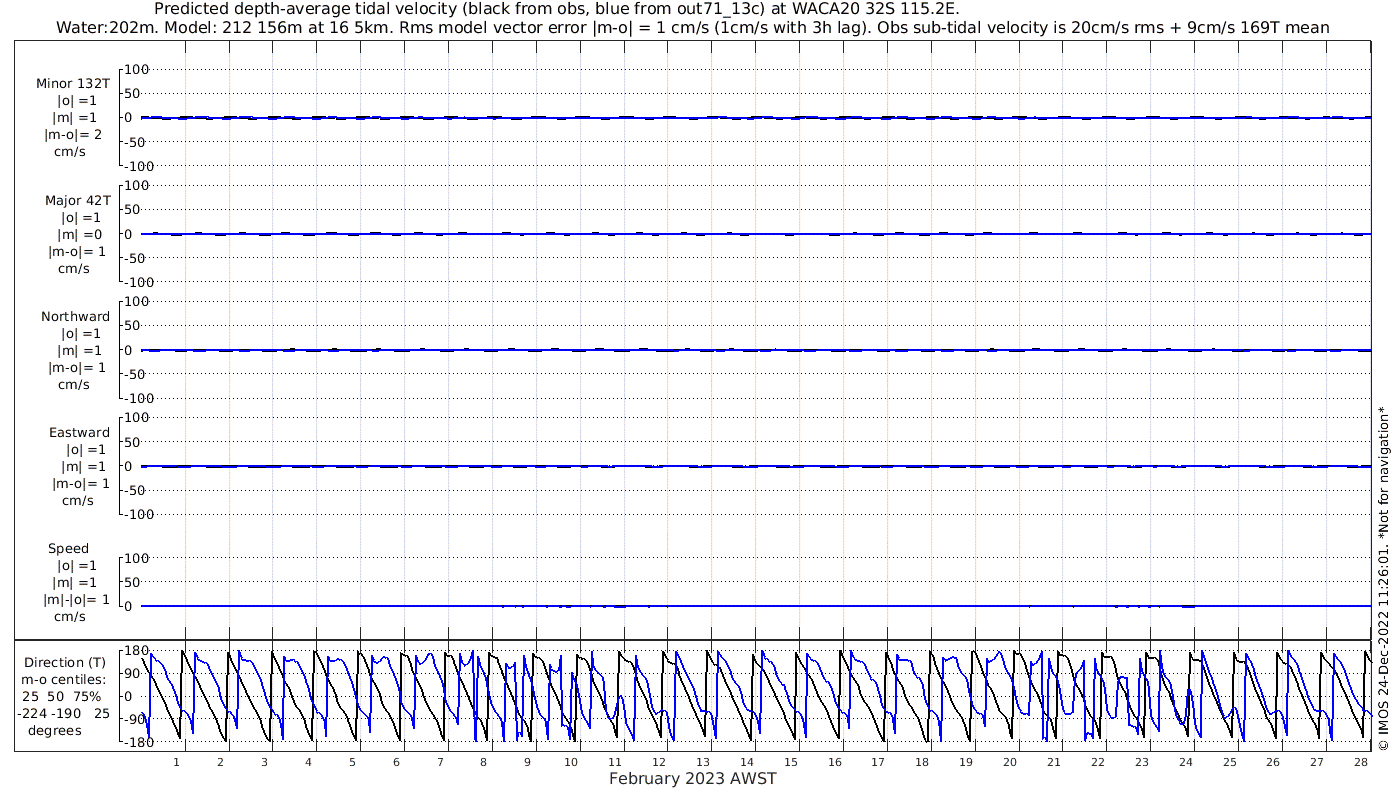
Task: Click the 100 tick of Speed axis
Action: click(x=136, y=558)
